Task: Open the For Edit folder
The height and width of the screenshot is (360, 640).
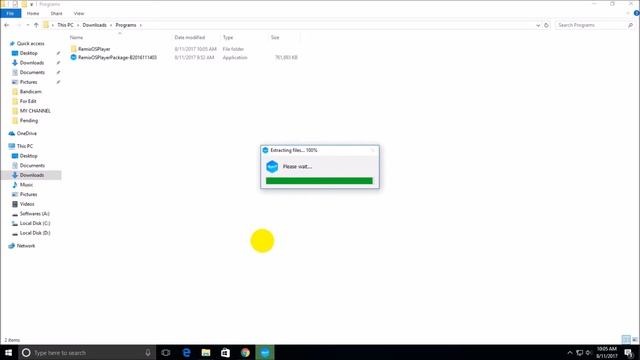Action: (x=28, y=101)
